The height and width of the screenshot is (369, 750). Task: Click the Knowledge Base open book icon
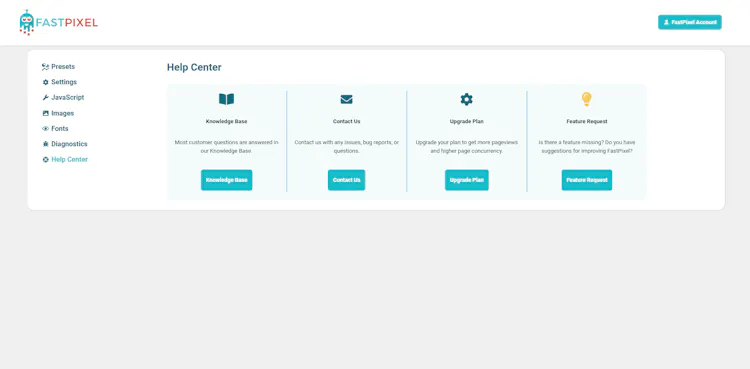coord(226,99)
